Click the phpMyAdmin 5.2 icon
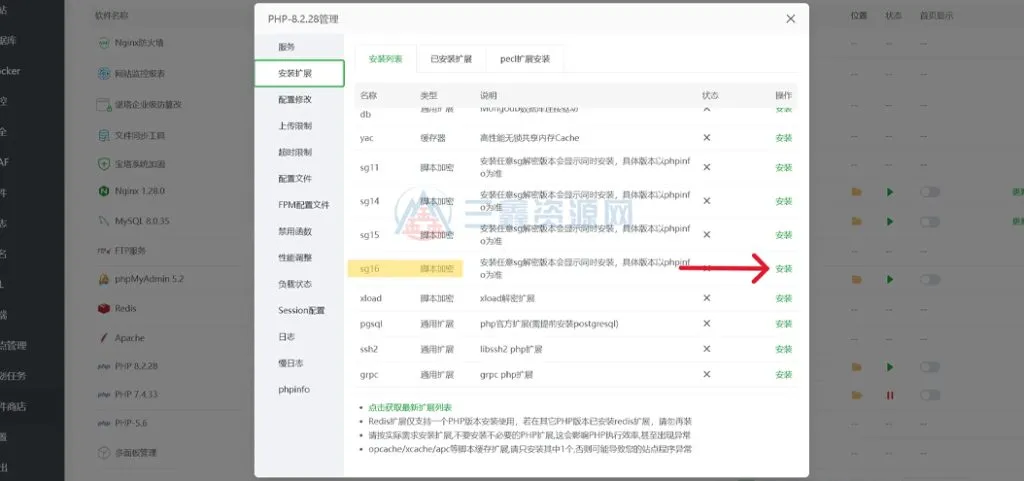 tap(103, 279)
